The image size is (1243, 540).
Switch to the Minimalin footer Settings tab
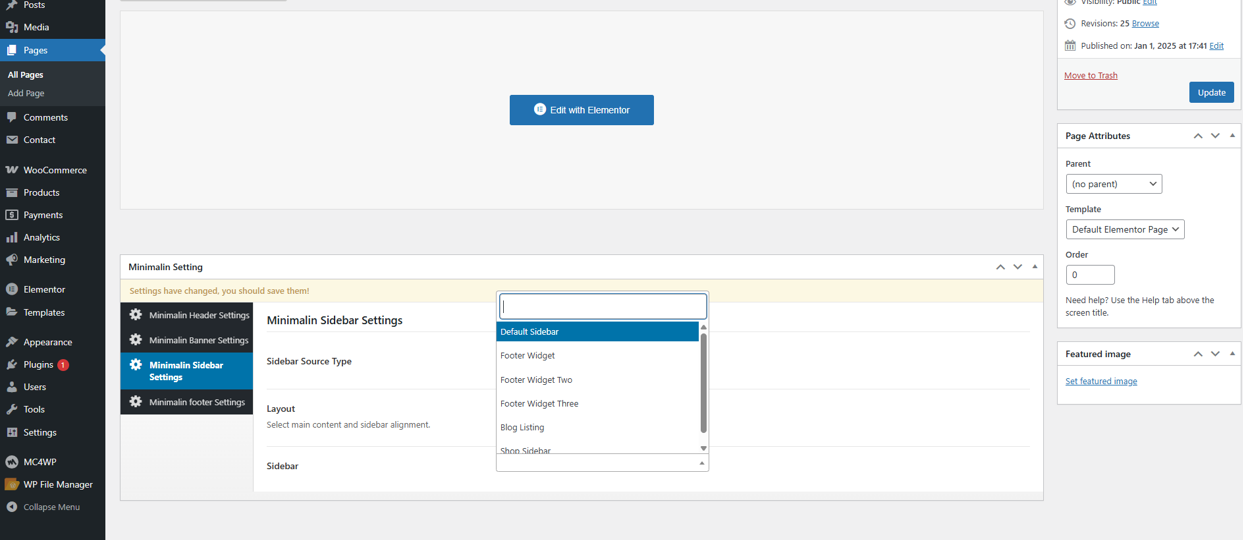[x=187, y=402]
